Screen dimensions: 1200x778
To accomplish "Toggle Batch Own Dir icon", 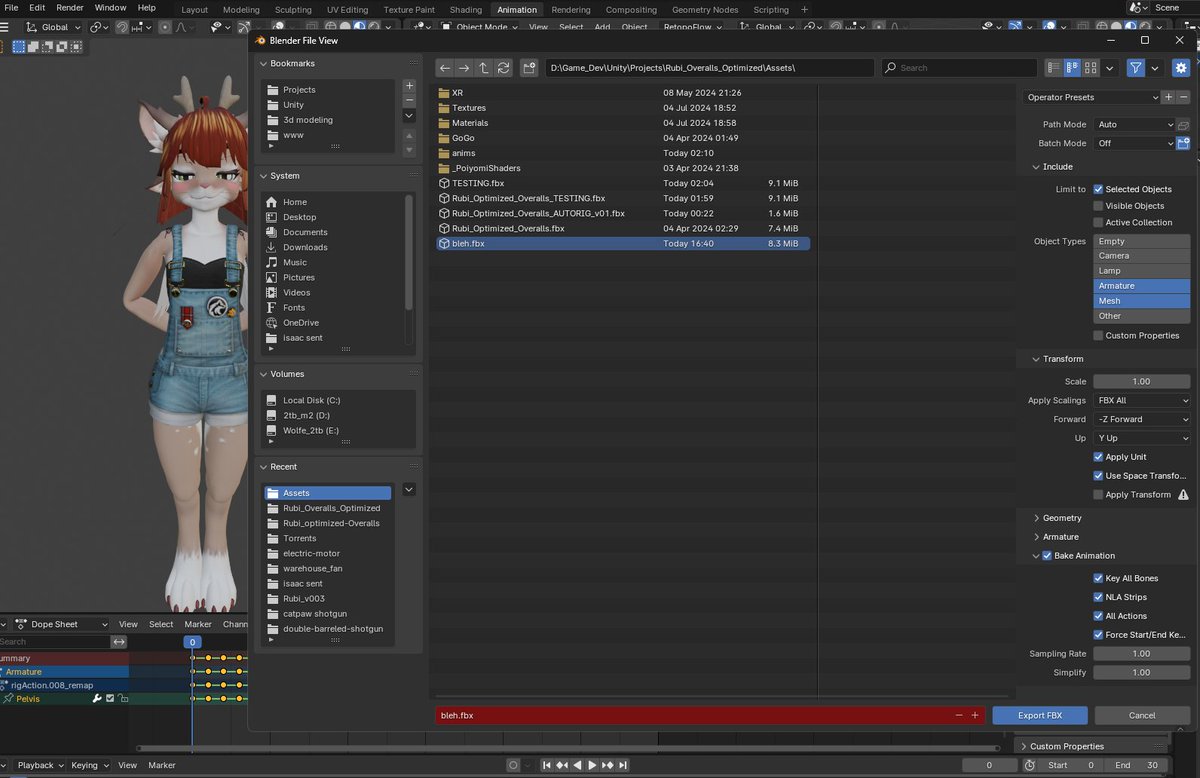I will (x=1183, y=143).
